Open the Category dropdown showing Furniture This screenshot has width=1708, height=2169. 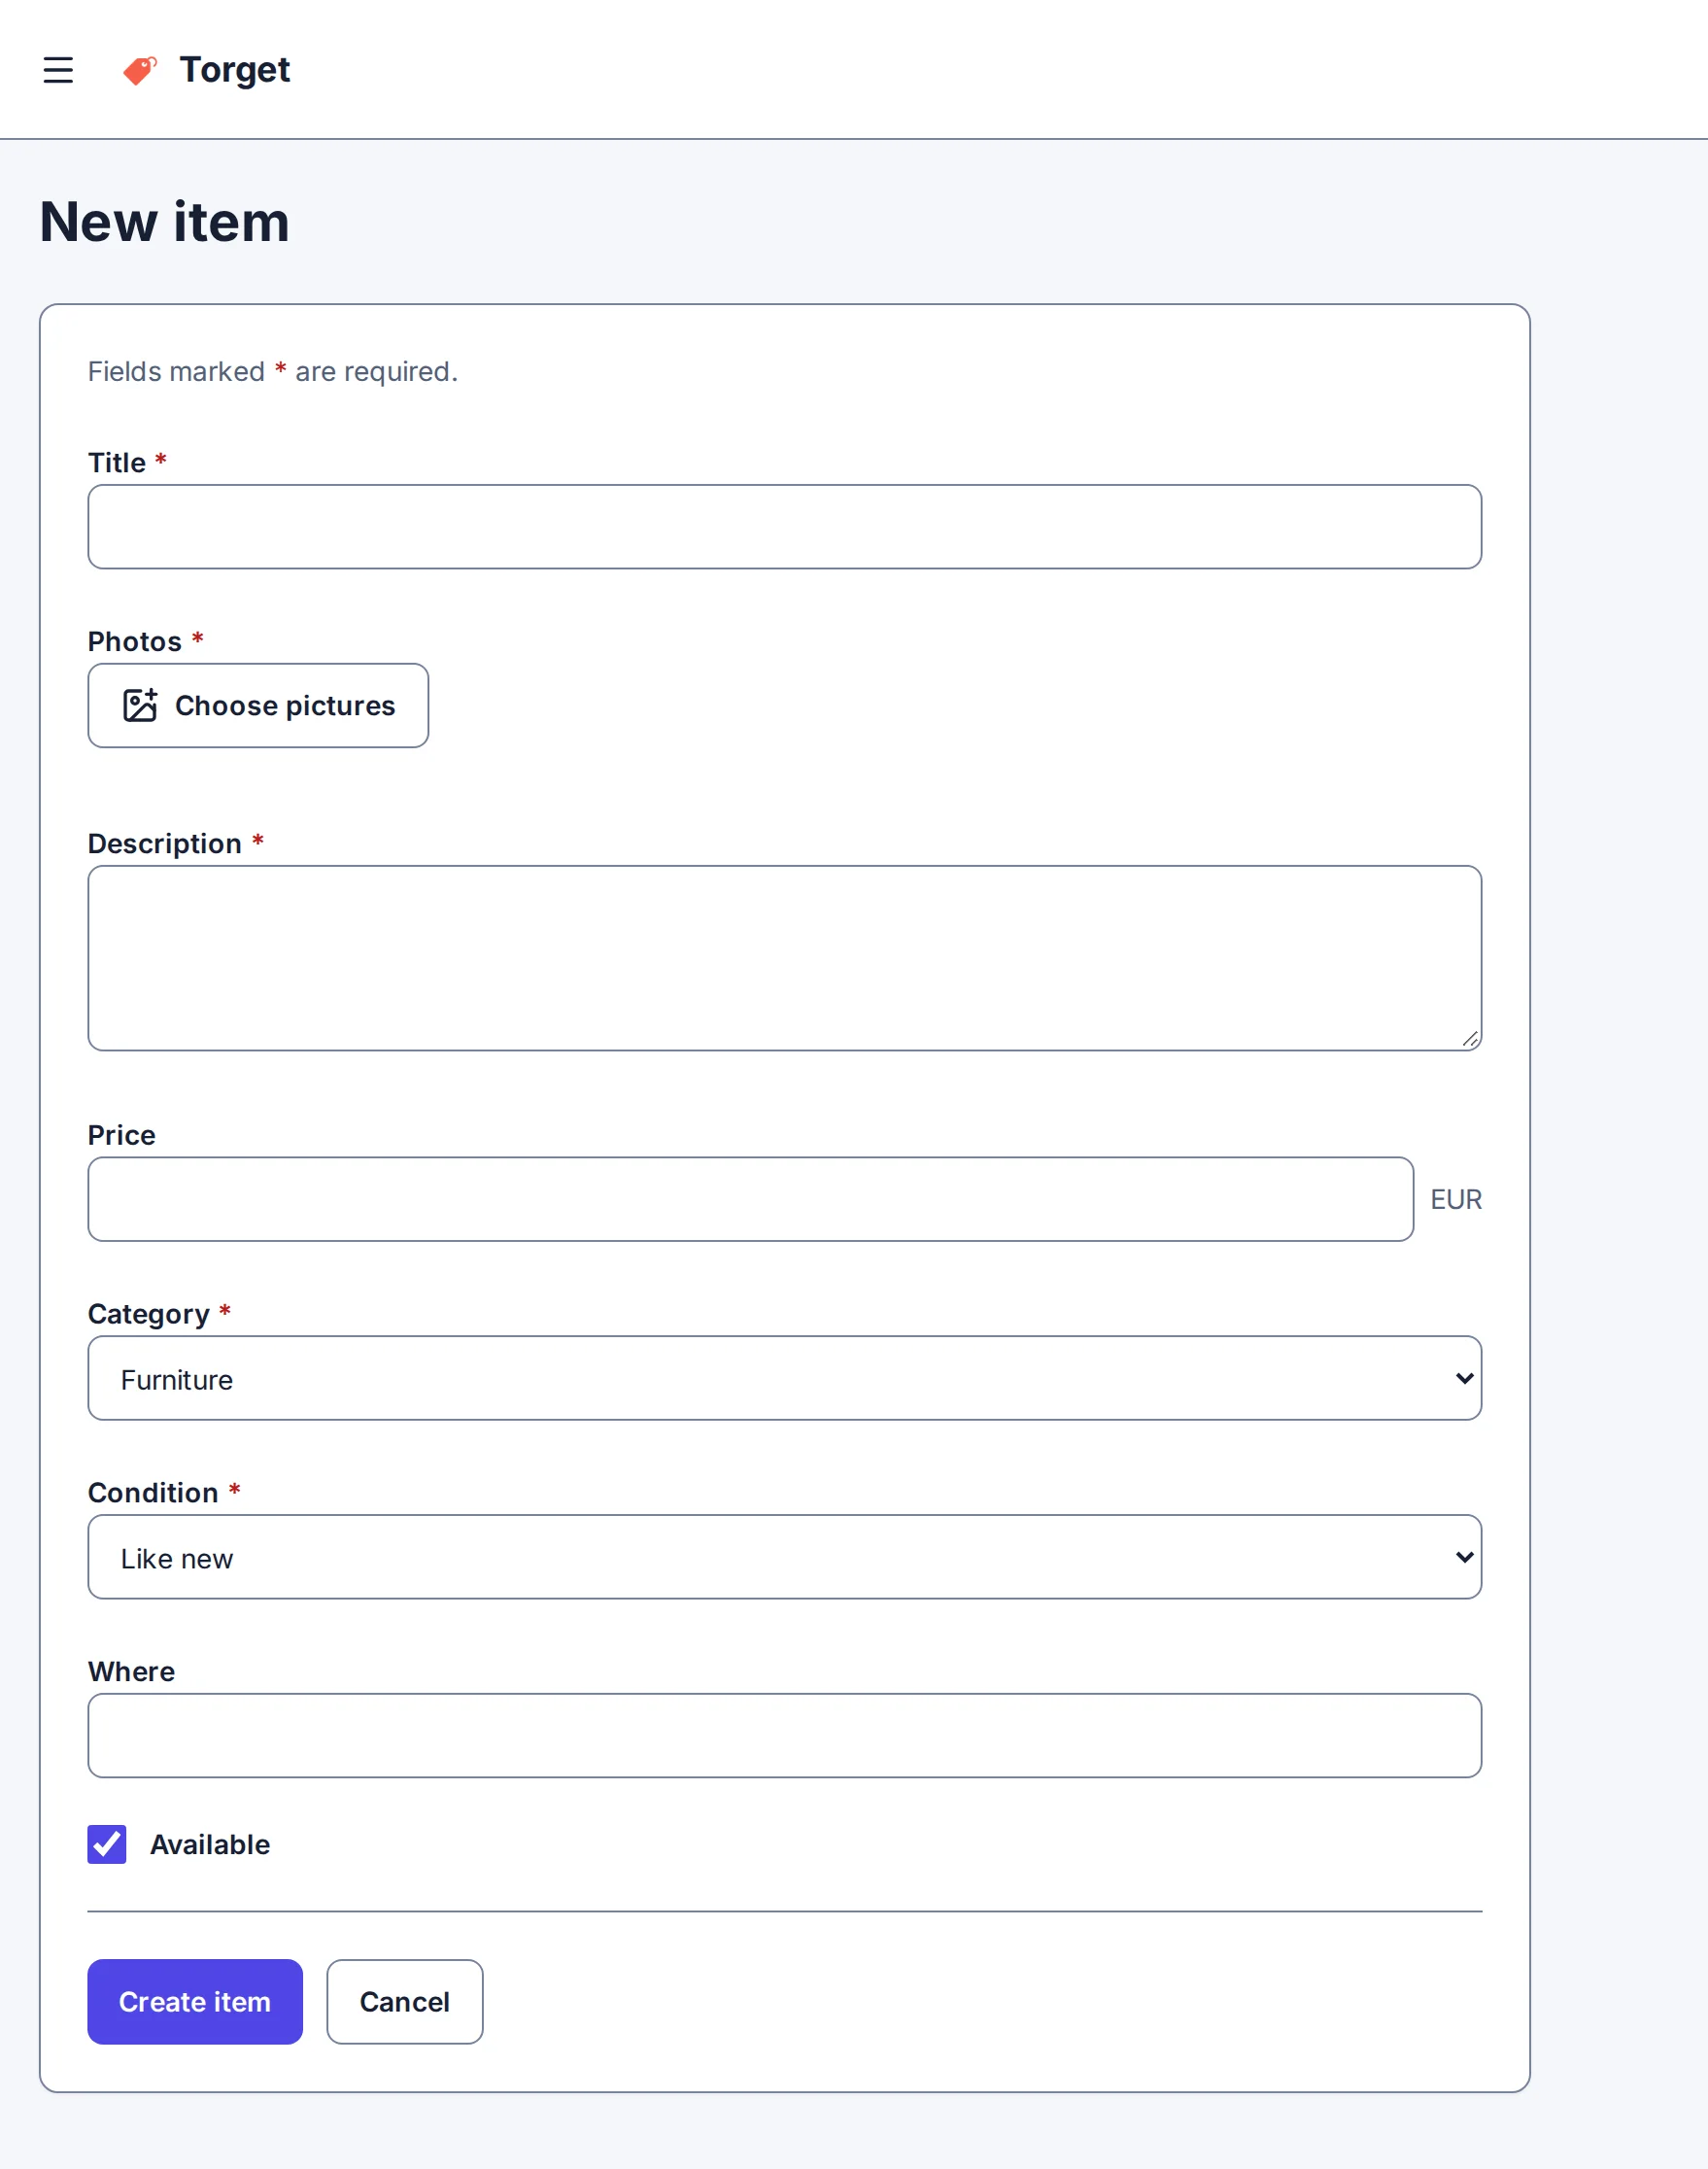pyautogui.click(x=784, y=1378)
